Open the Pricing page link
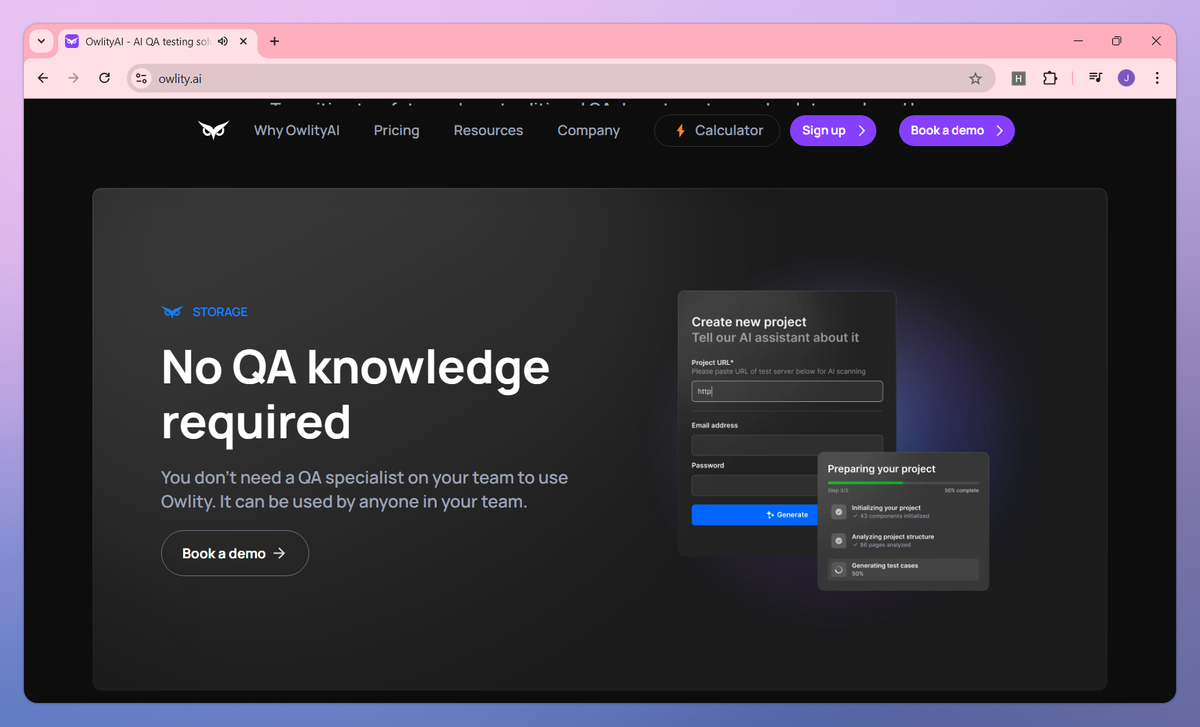This screenshot has height=727, width=1200. (397, 130)
